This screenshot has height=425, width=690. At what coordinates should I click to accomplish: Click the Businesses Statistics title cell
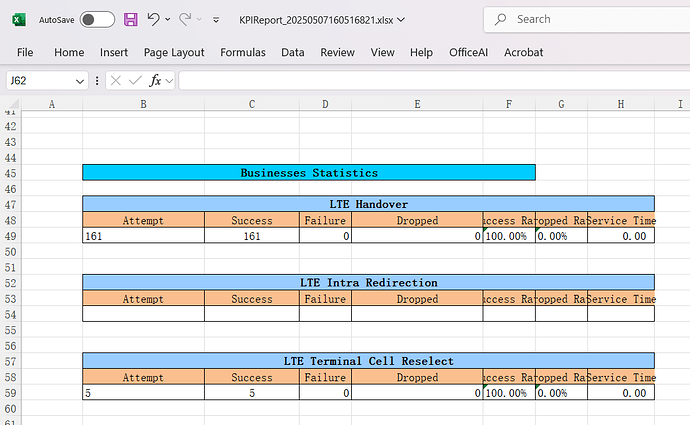pos(309,172)
